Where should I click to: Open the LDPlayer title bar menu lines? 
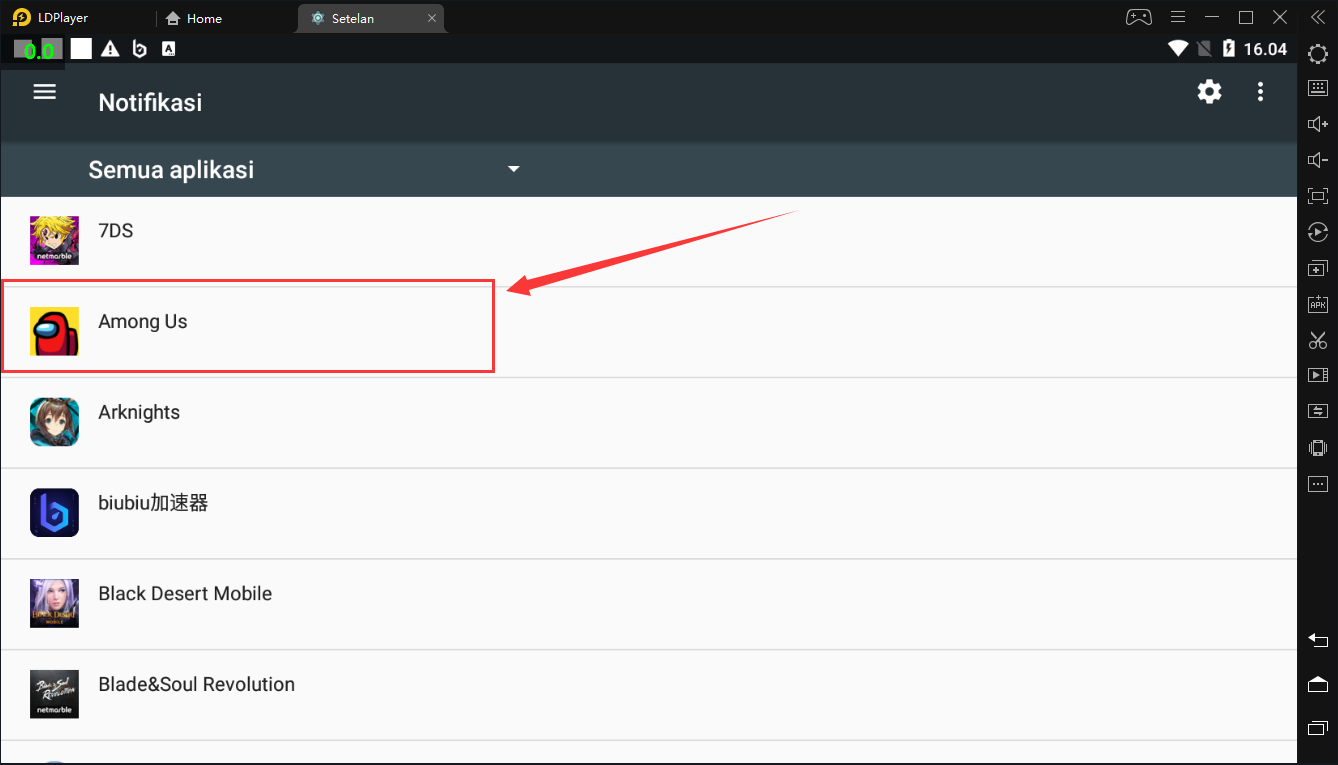[x=1178, y=17]
